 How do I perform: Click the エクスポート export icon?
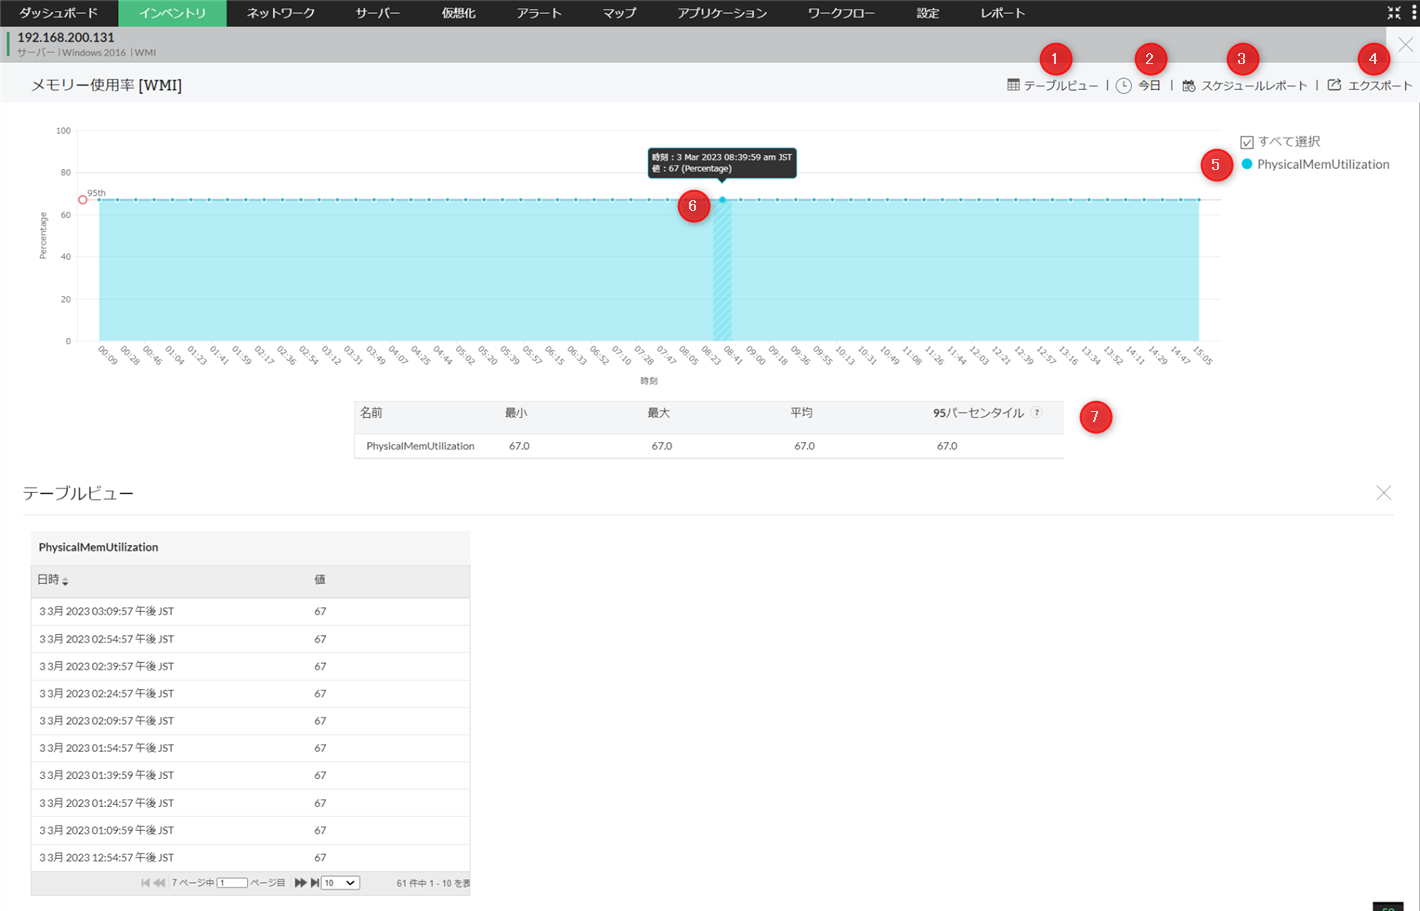pyautogui.click(x=1334, y=85)
